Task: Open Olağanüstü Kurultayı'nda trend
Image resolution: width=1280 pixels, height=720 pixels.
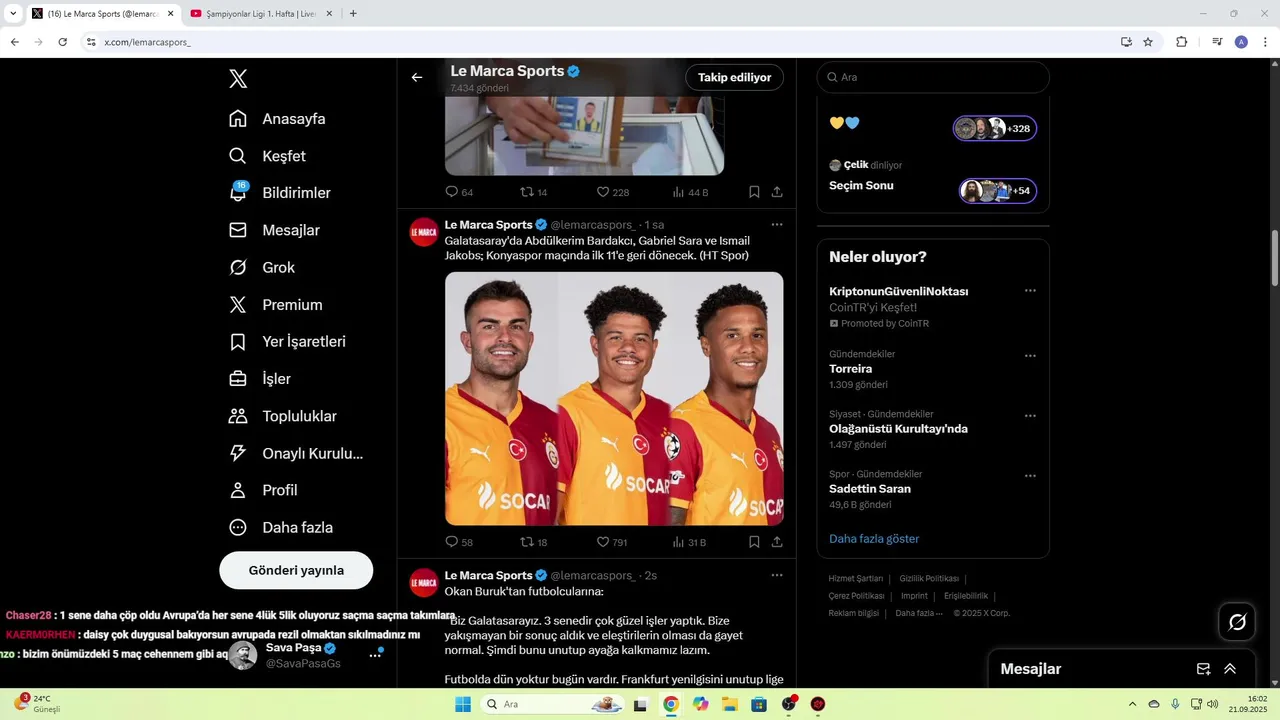Action: (x=898, y=429)
